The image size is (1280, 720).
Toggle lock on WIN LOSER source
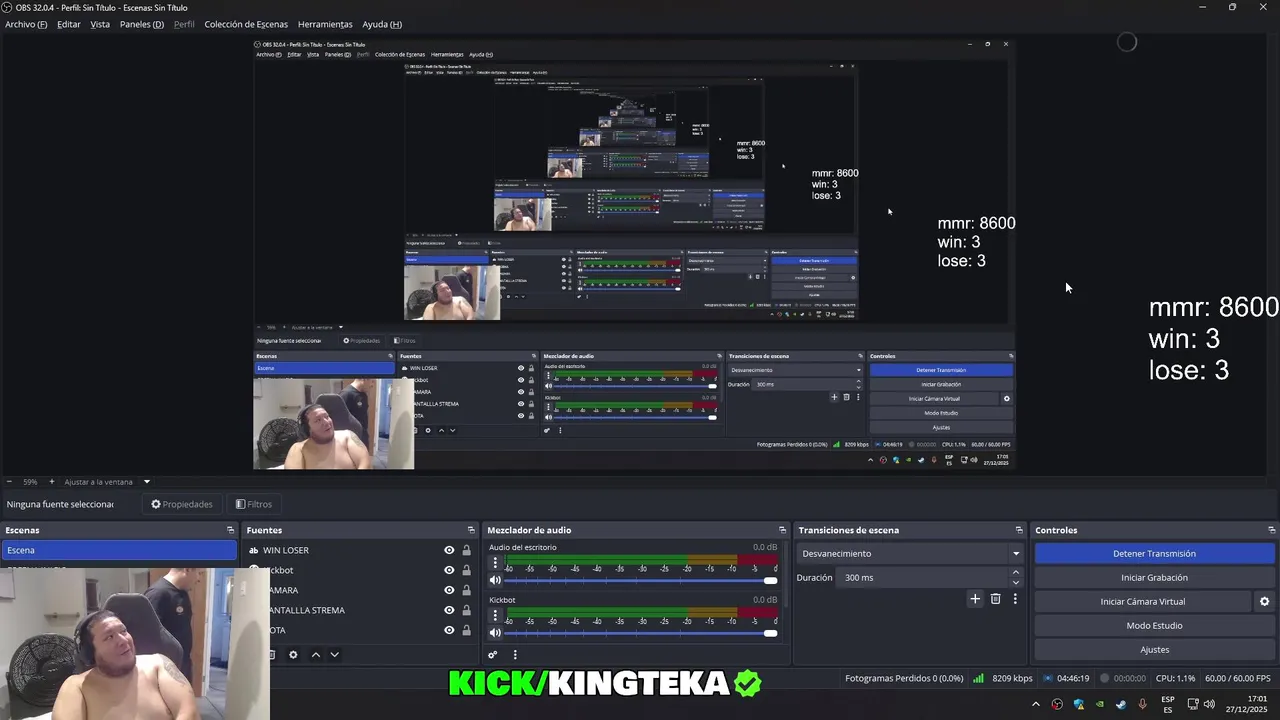[466, 550]
